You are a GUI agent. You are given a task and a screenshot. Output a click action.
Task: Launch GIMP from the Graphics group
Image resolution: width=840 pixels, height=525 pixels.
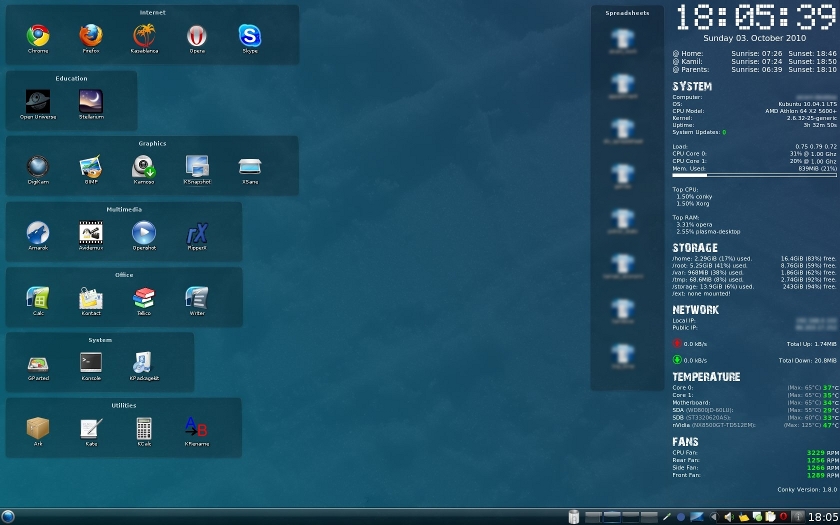(91, 167)
